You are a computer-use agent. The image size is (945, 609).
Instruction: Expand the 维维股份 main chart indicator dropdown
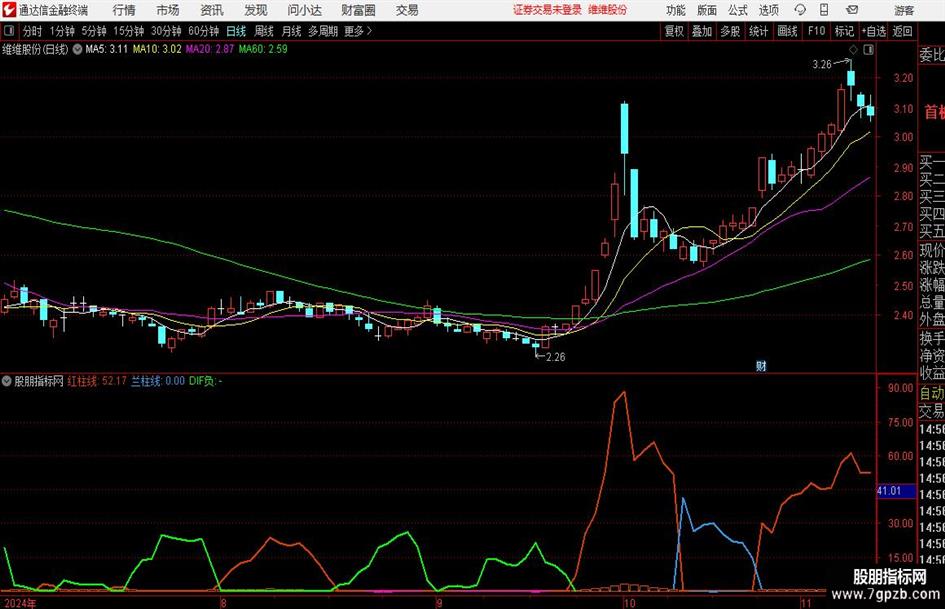coord(77,49)
